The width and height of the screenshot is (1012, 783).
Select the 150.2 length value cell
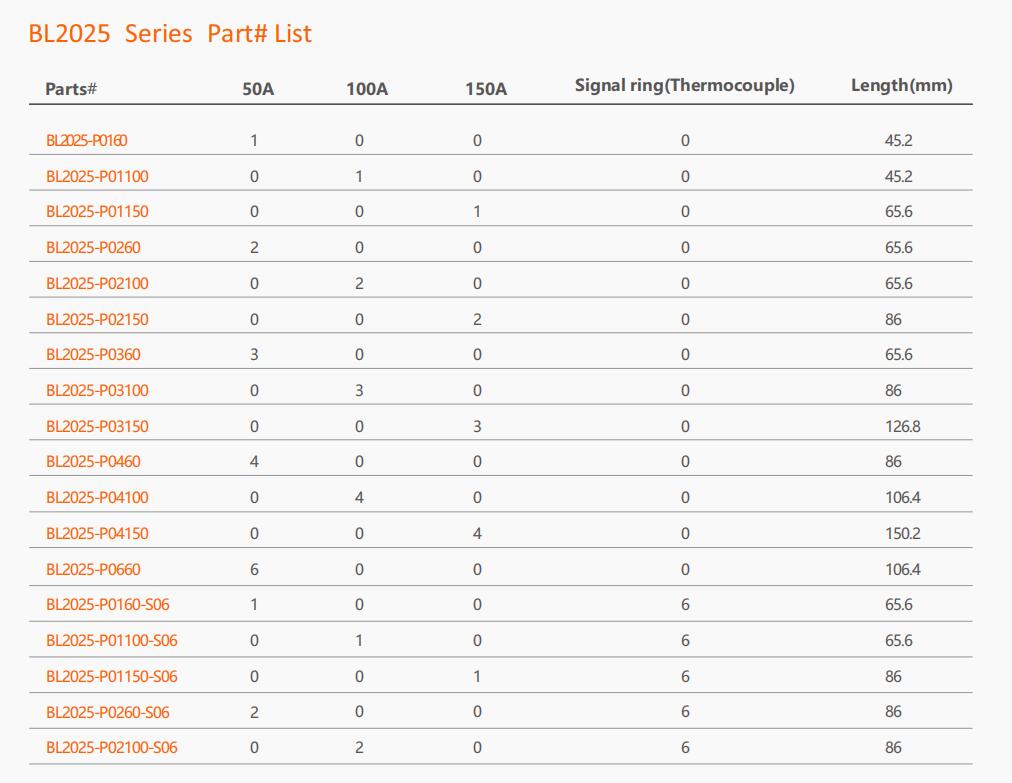coord(902,534)
